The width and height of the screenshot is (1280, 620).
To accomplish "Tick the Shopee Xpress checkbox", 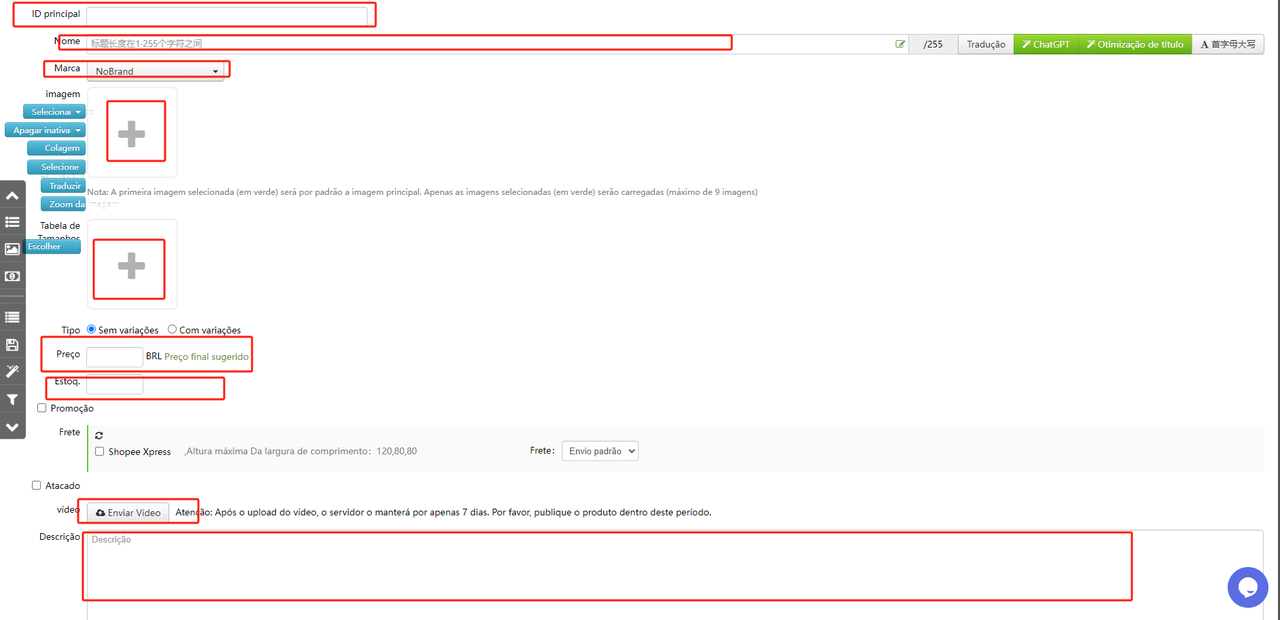I will coord(99,452).
